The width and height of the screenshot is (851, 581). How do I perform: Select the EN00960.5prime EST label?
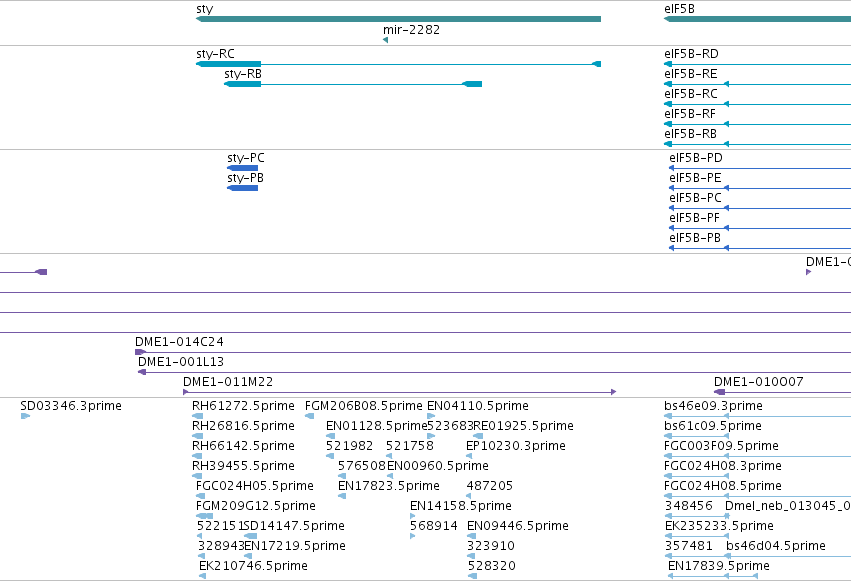tap(437, 466)
